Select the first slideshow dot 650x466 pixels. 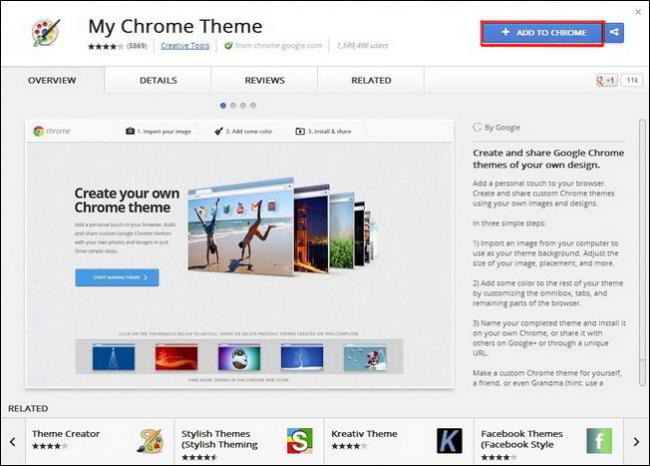[223, 105]
